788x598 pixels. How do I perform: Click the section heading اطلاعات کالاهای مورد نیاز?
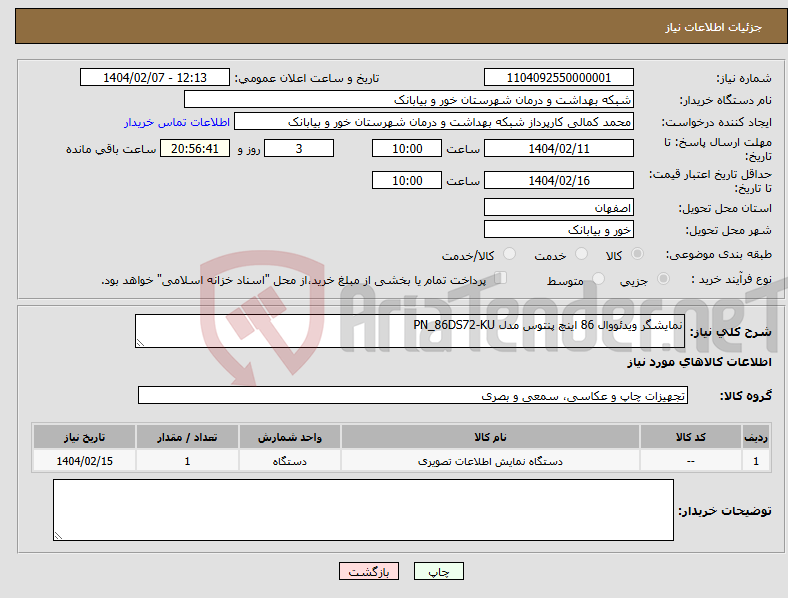point(699,362)
